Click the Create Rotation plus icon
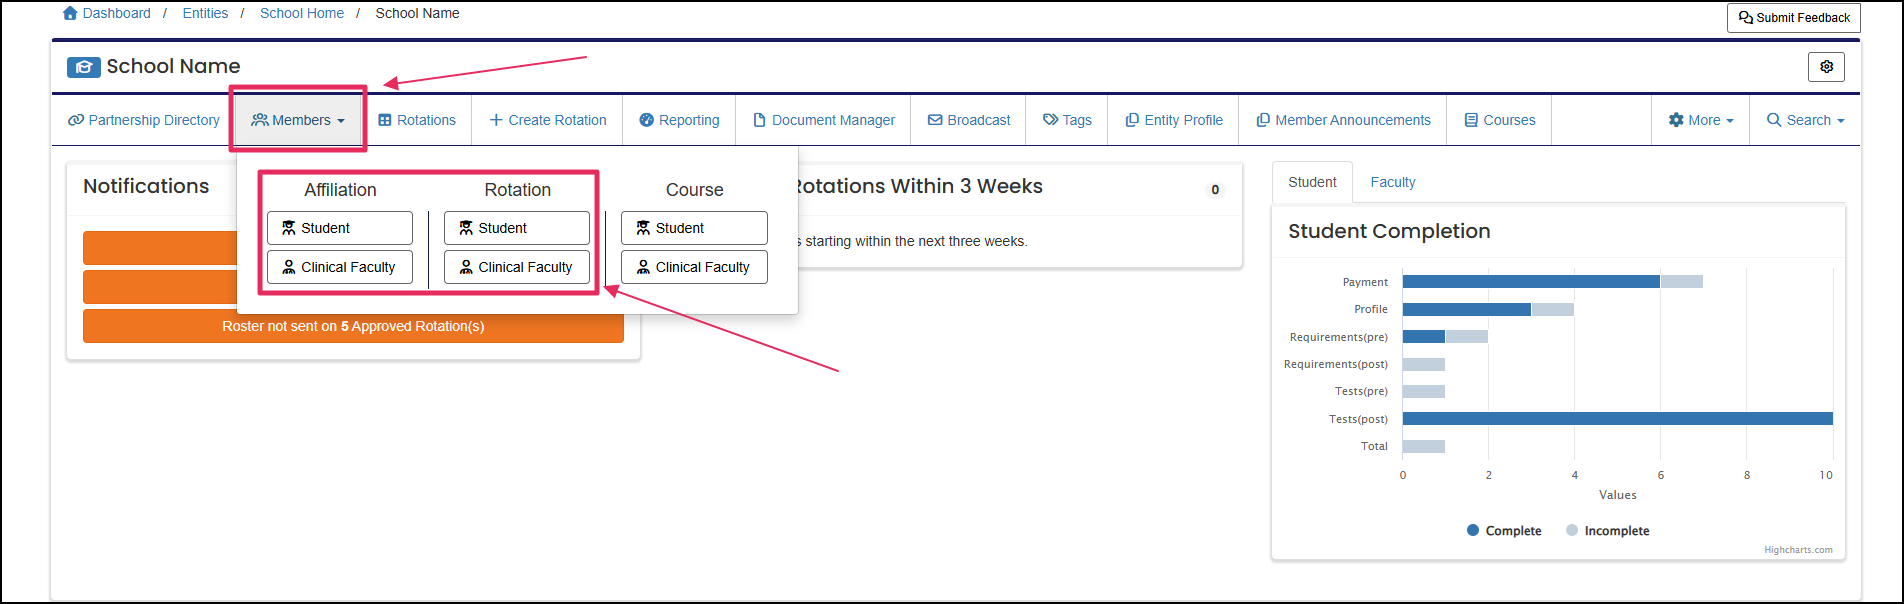Screen dimensions: 1904x604 [x=496, y=120]
